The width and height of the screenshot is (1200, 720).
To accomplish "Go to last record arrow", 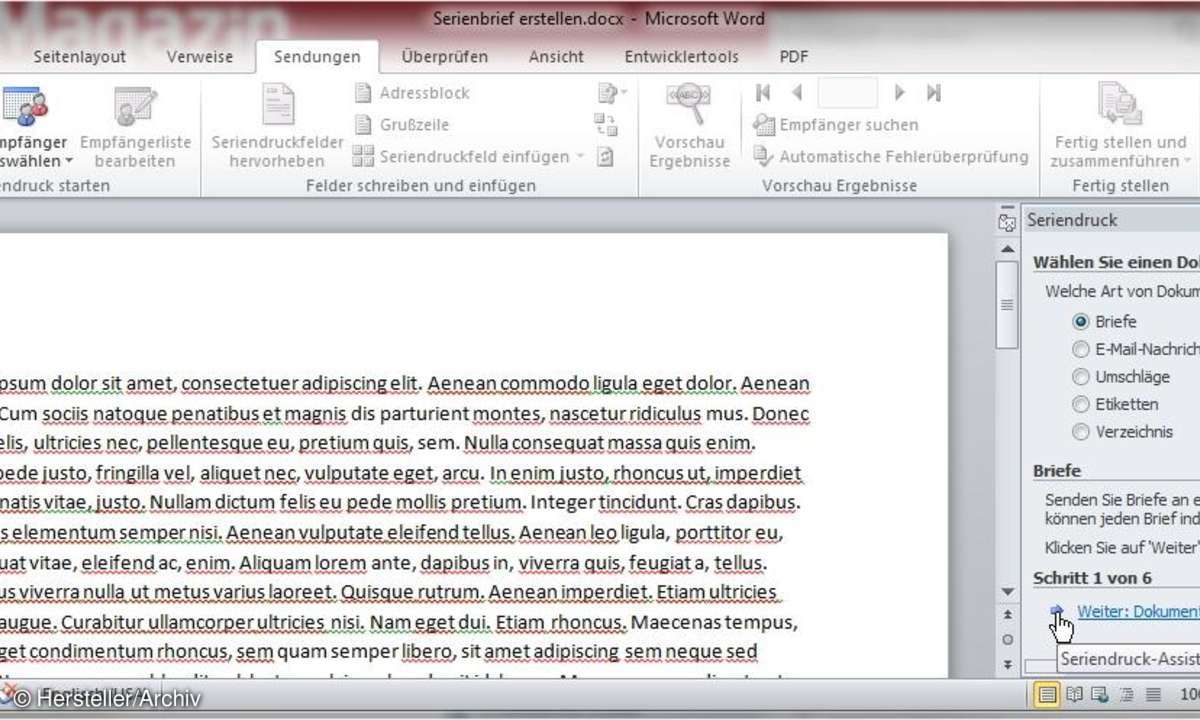I will pos(934,93).
